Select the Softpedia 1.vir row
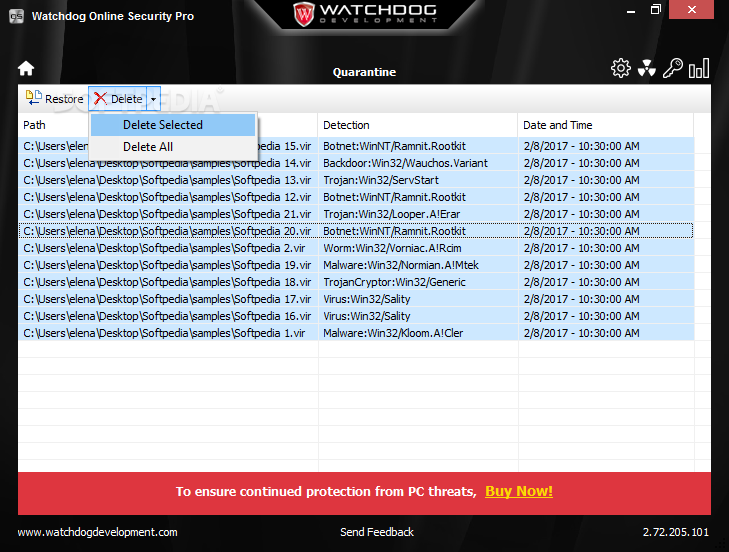729x552 pixels. 356,333
